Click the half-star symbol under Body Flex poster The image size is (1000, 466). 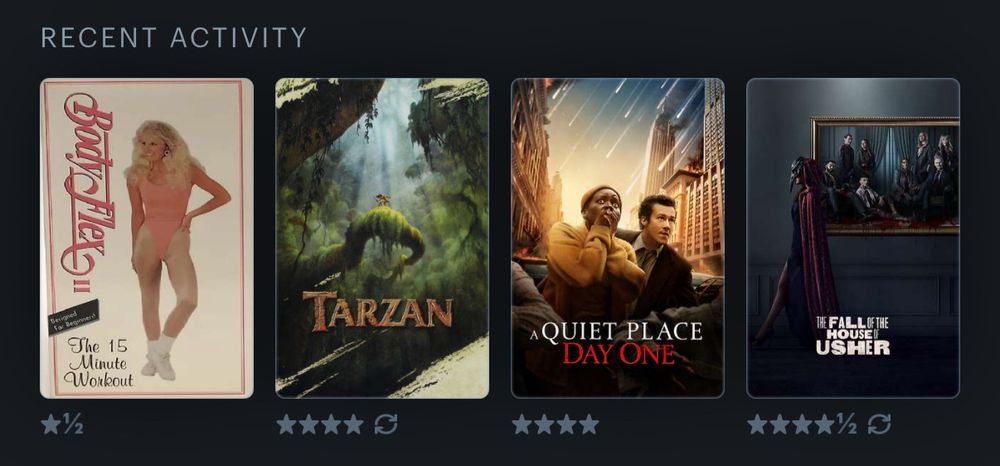coord(73,425)
